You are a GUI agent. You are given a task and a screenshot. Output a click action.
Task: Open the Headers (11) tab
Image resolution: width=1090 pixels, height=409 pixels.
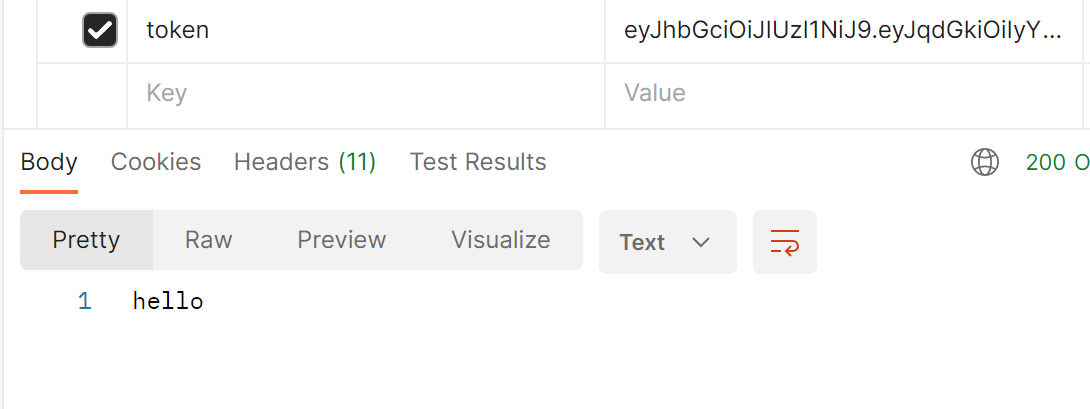[x=305, y=162]
